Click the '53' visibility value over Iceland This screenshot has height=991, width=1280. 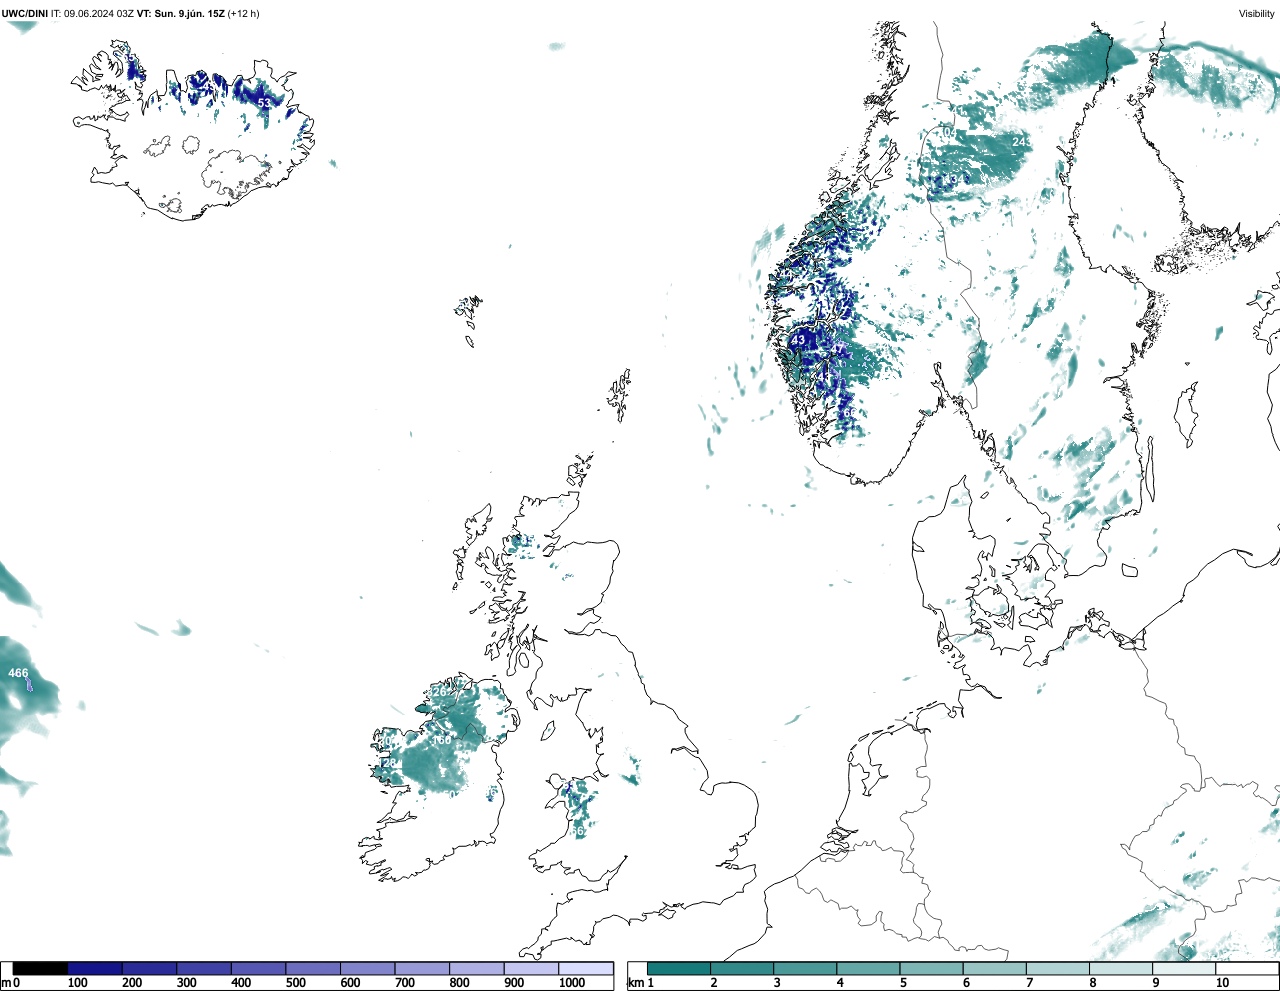point(264,103)
